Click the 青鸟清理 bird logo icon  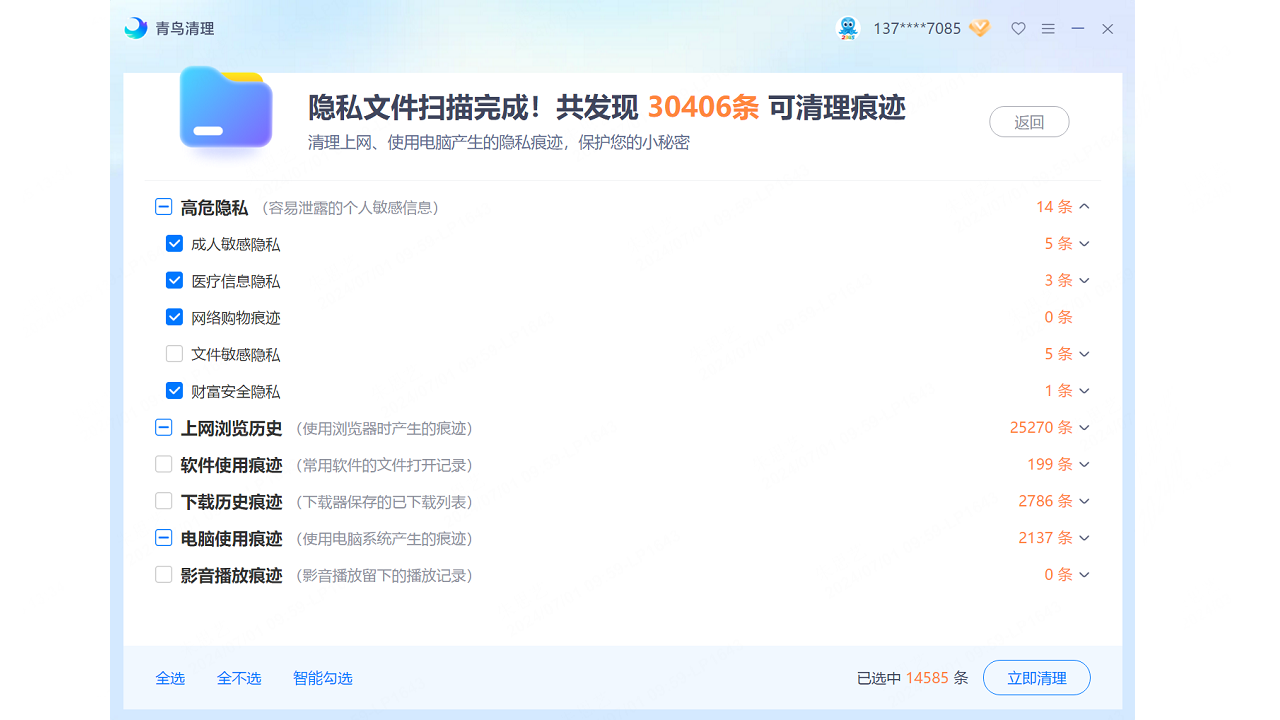point(136,29)
